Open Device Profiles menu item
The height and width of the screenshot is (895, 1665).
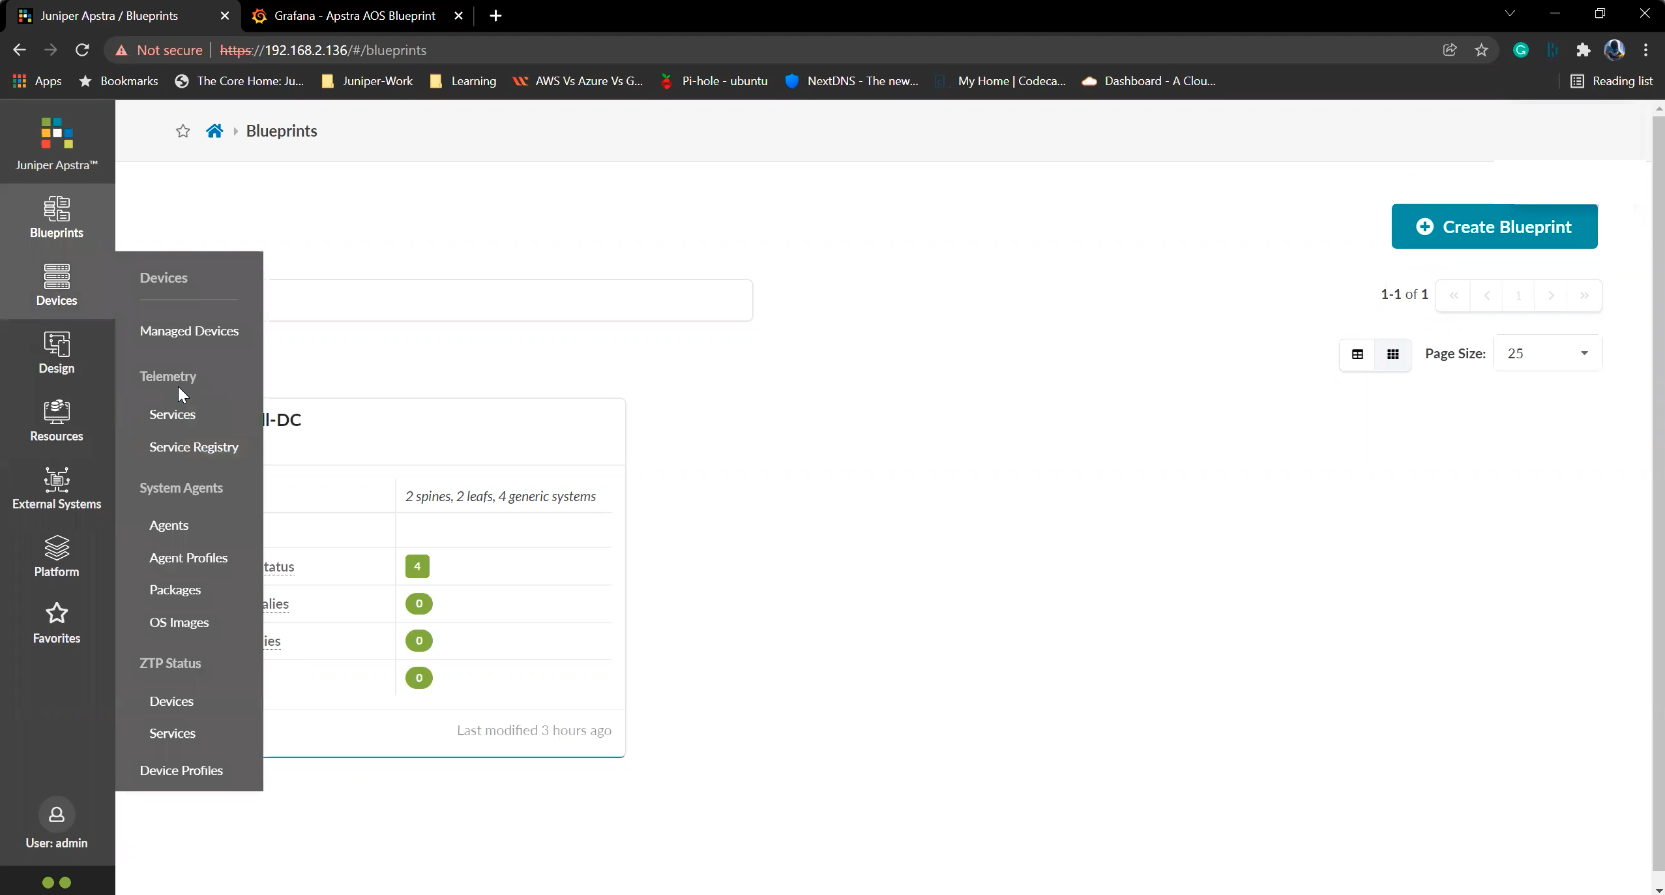coord(181,770)
